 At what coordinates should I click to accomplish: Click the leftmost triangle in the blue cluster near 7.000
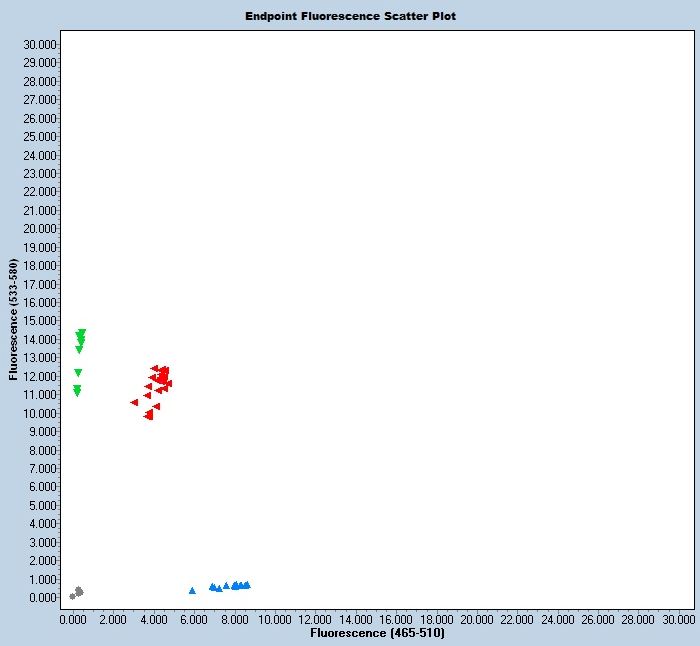pos(212,587)
